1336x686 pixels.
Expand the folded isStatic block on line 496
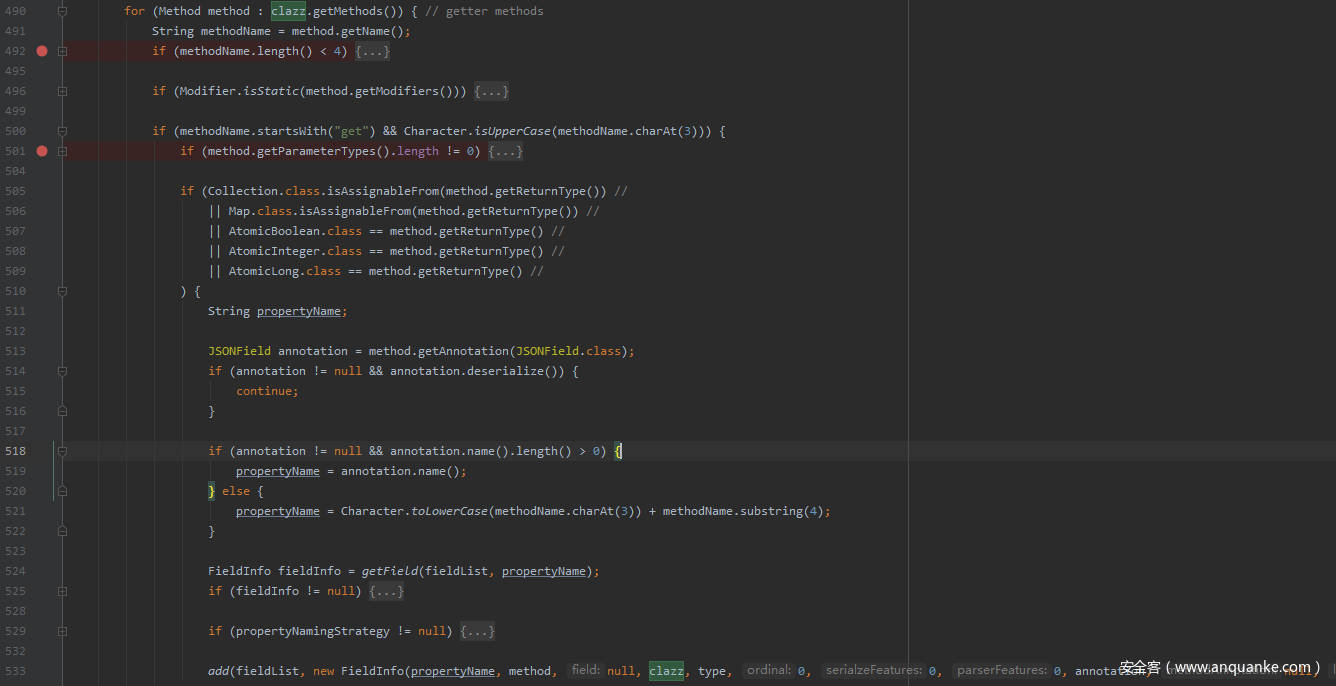coord(491,91)
